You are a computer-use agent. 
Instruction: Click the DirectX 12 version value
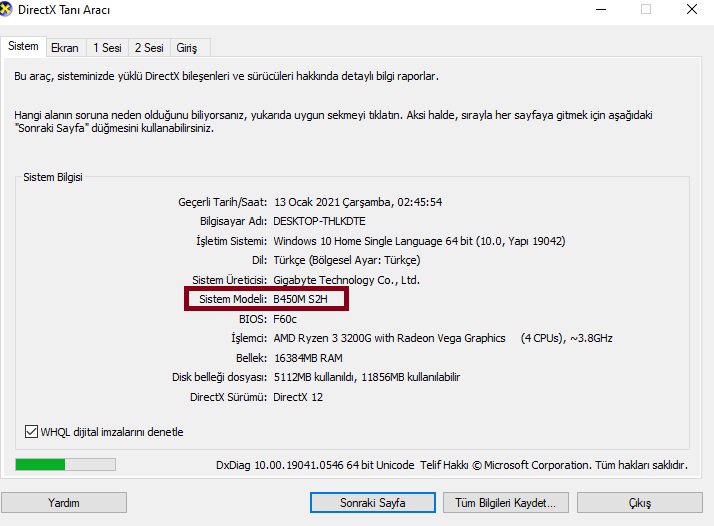coord(298,397)
